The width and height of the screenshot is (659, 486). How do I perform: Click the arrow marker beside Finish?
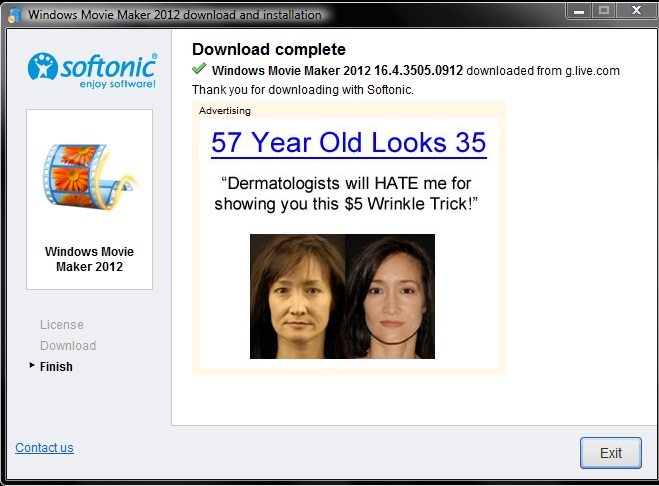tap(32, 365)
